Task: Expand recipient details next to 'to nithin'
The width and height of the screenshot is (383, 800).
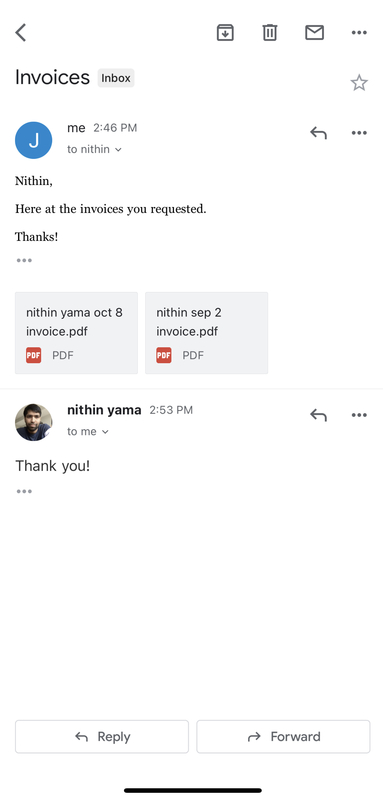Action: [x=118, y=150]
